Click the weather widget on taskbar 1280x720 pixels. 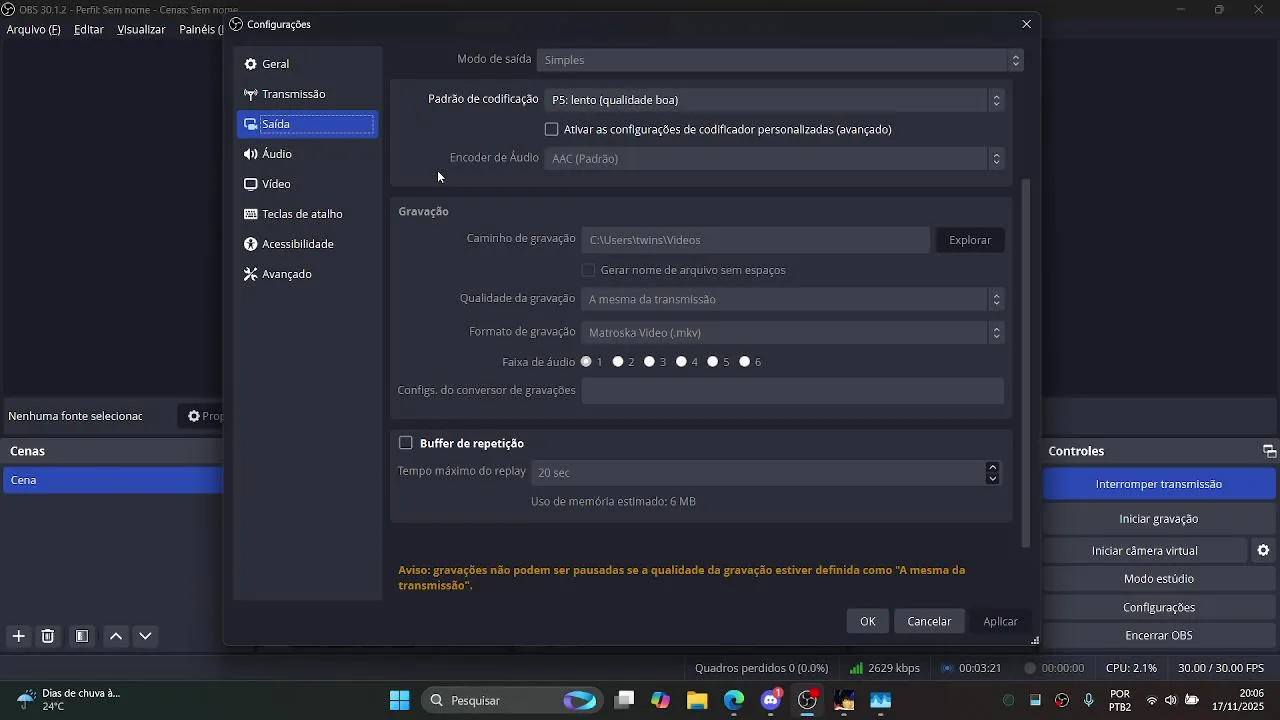(x=68, y=700)
